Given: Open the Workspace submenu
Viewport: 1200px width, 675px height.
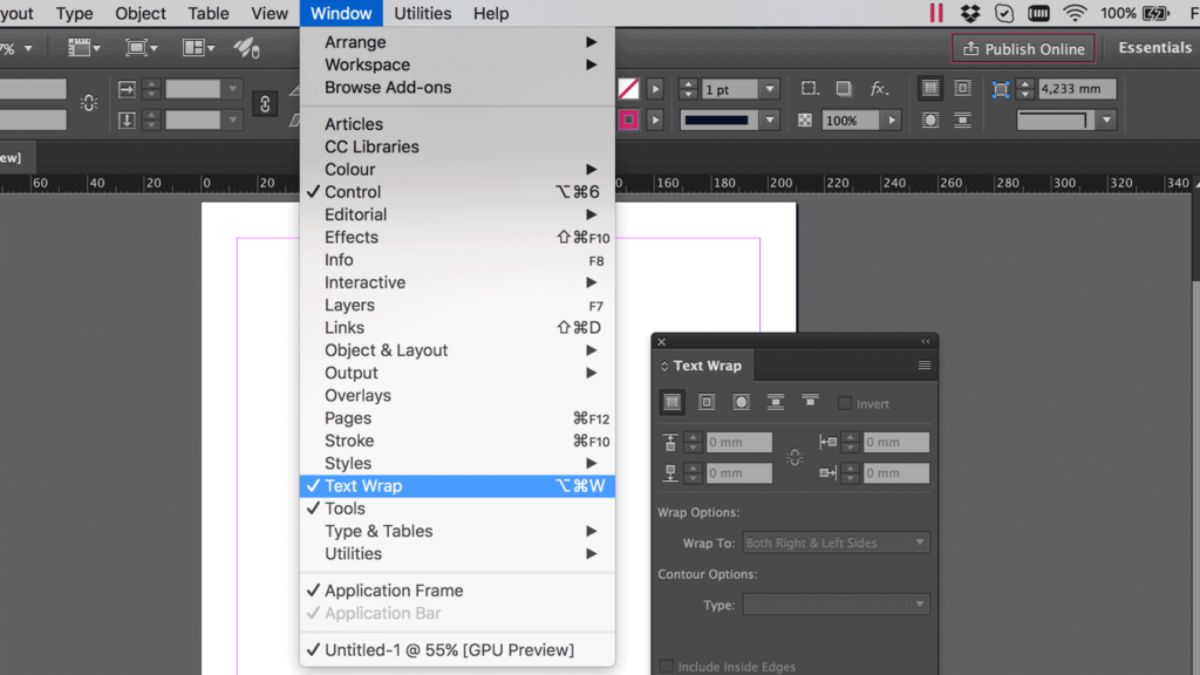Looking at the screenshot, I should coord(457,65).
